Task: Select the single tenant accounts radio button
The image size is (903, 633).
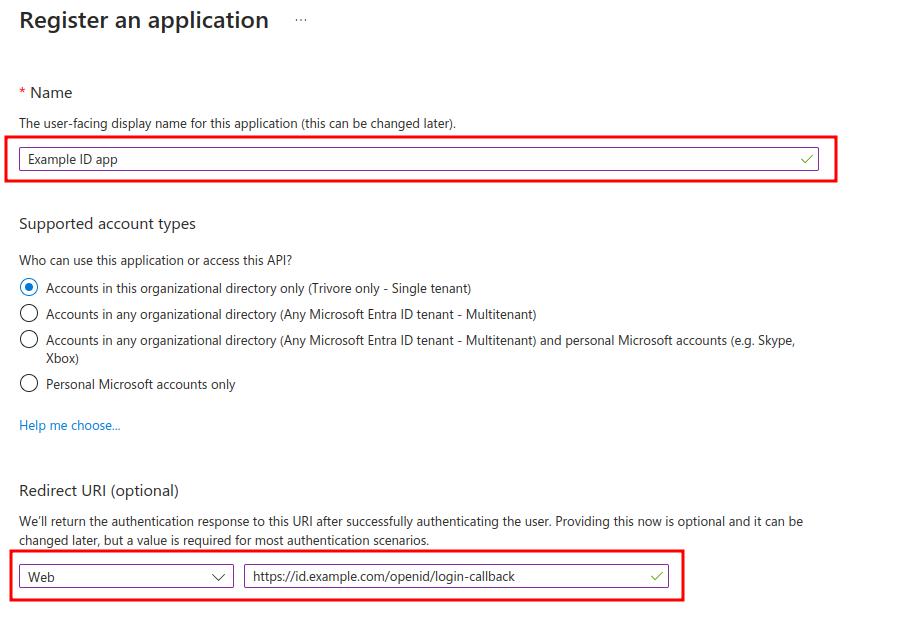Action: 29,287
